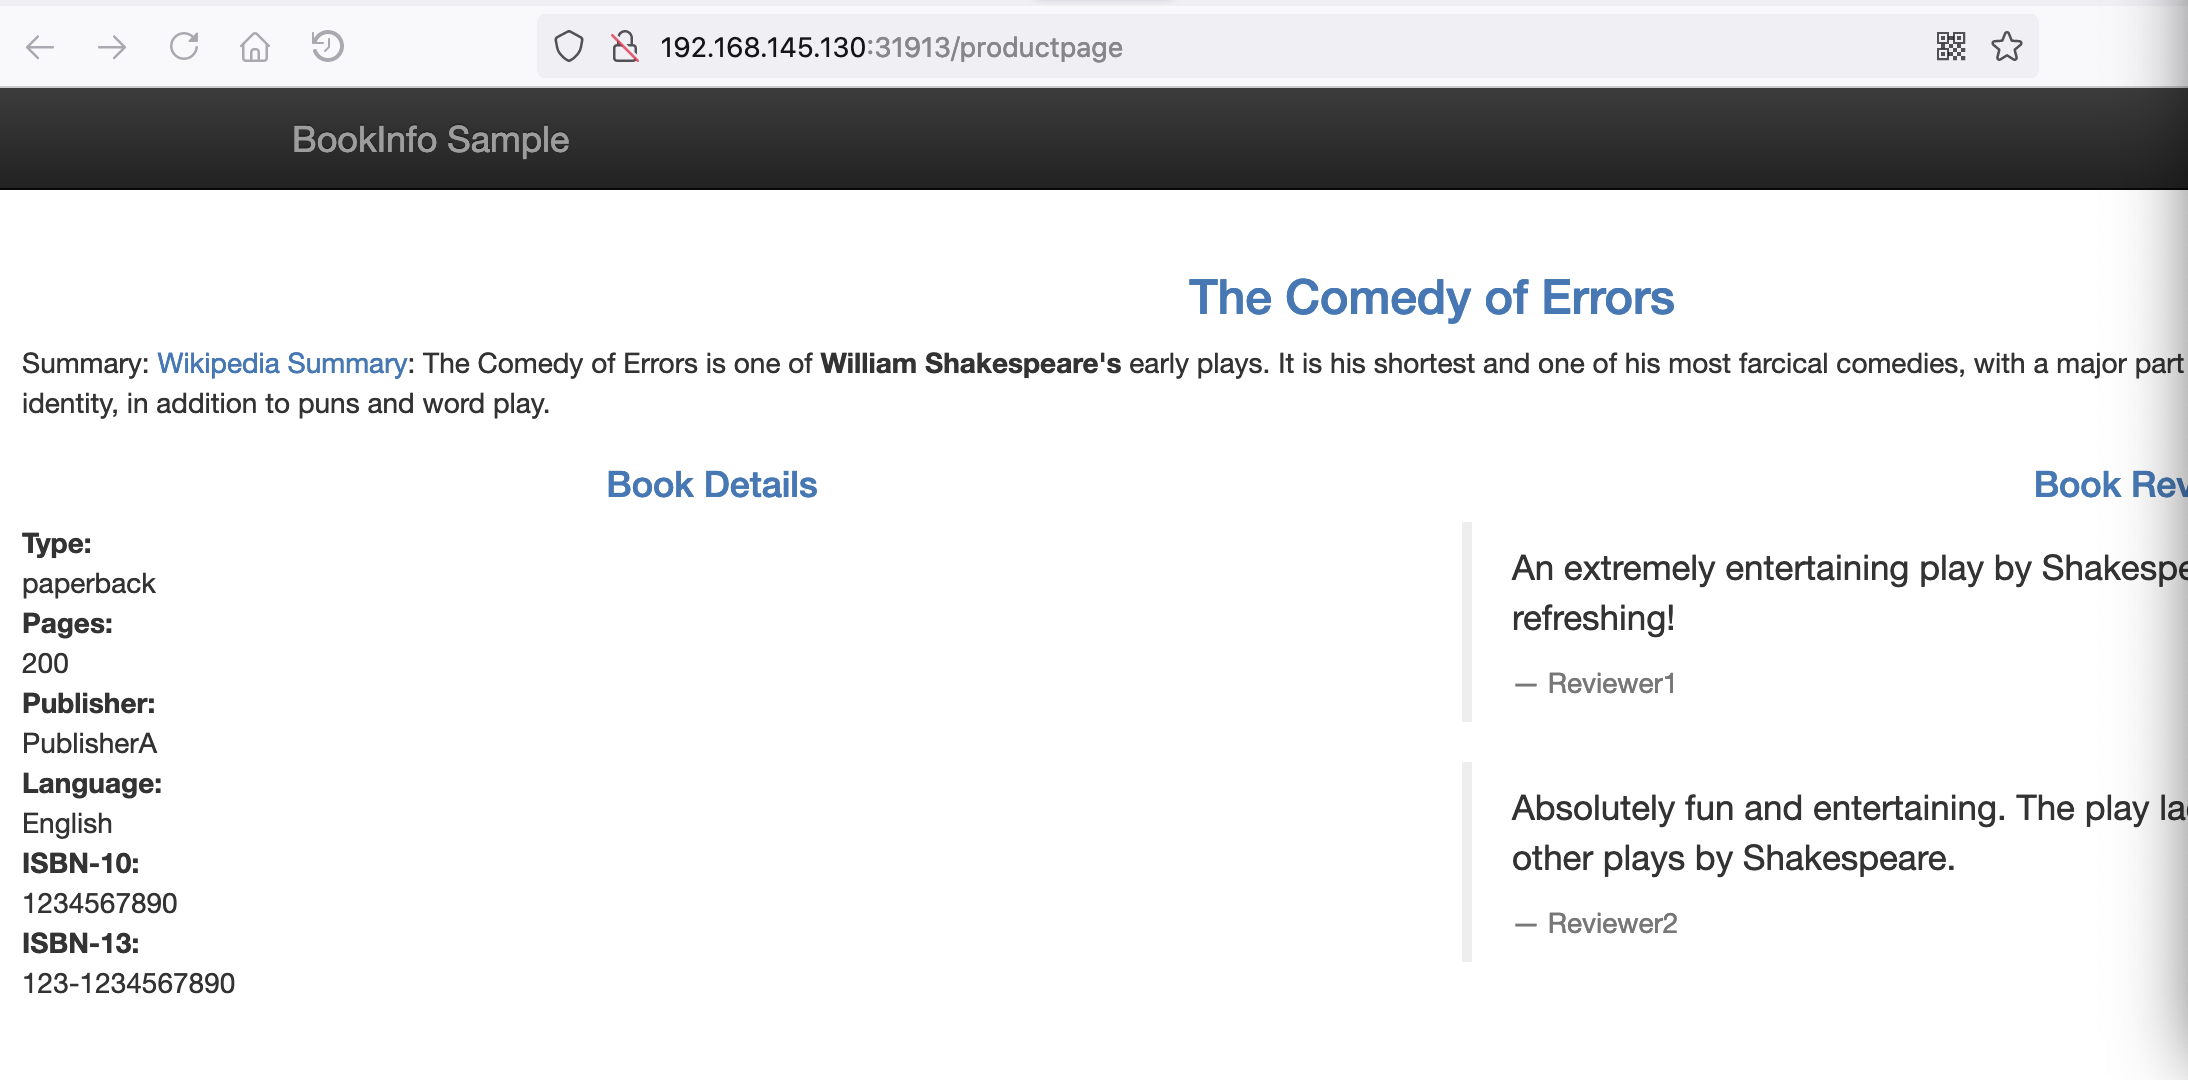The width and height of the screenshot is (2188, 1080).
Task: Click the insecure connection padlock icon
Action: pos(625,47)
